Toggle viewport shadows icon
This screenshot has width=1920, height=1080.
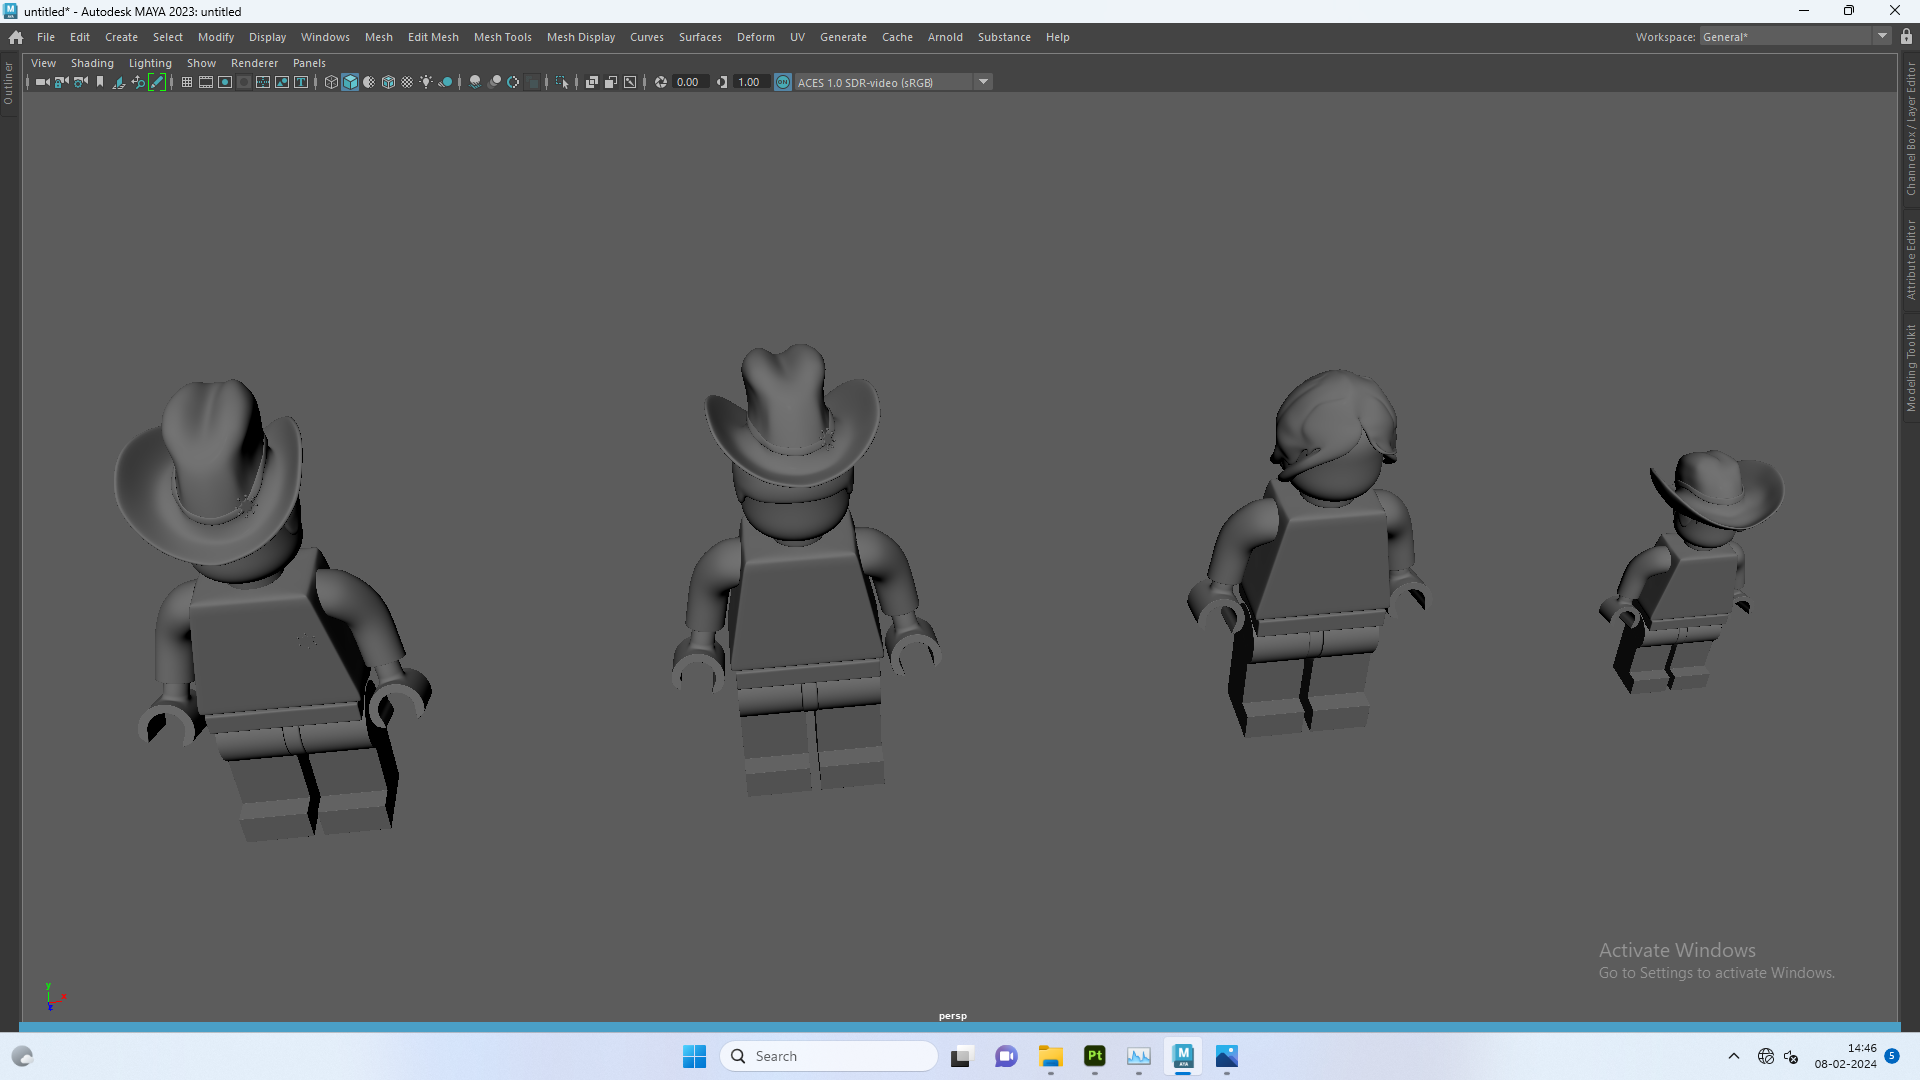pos(446,82)
